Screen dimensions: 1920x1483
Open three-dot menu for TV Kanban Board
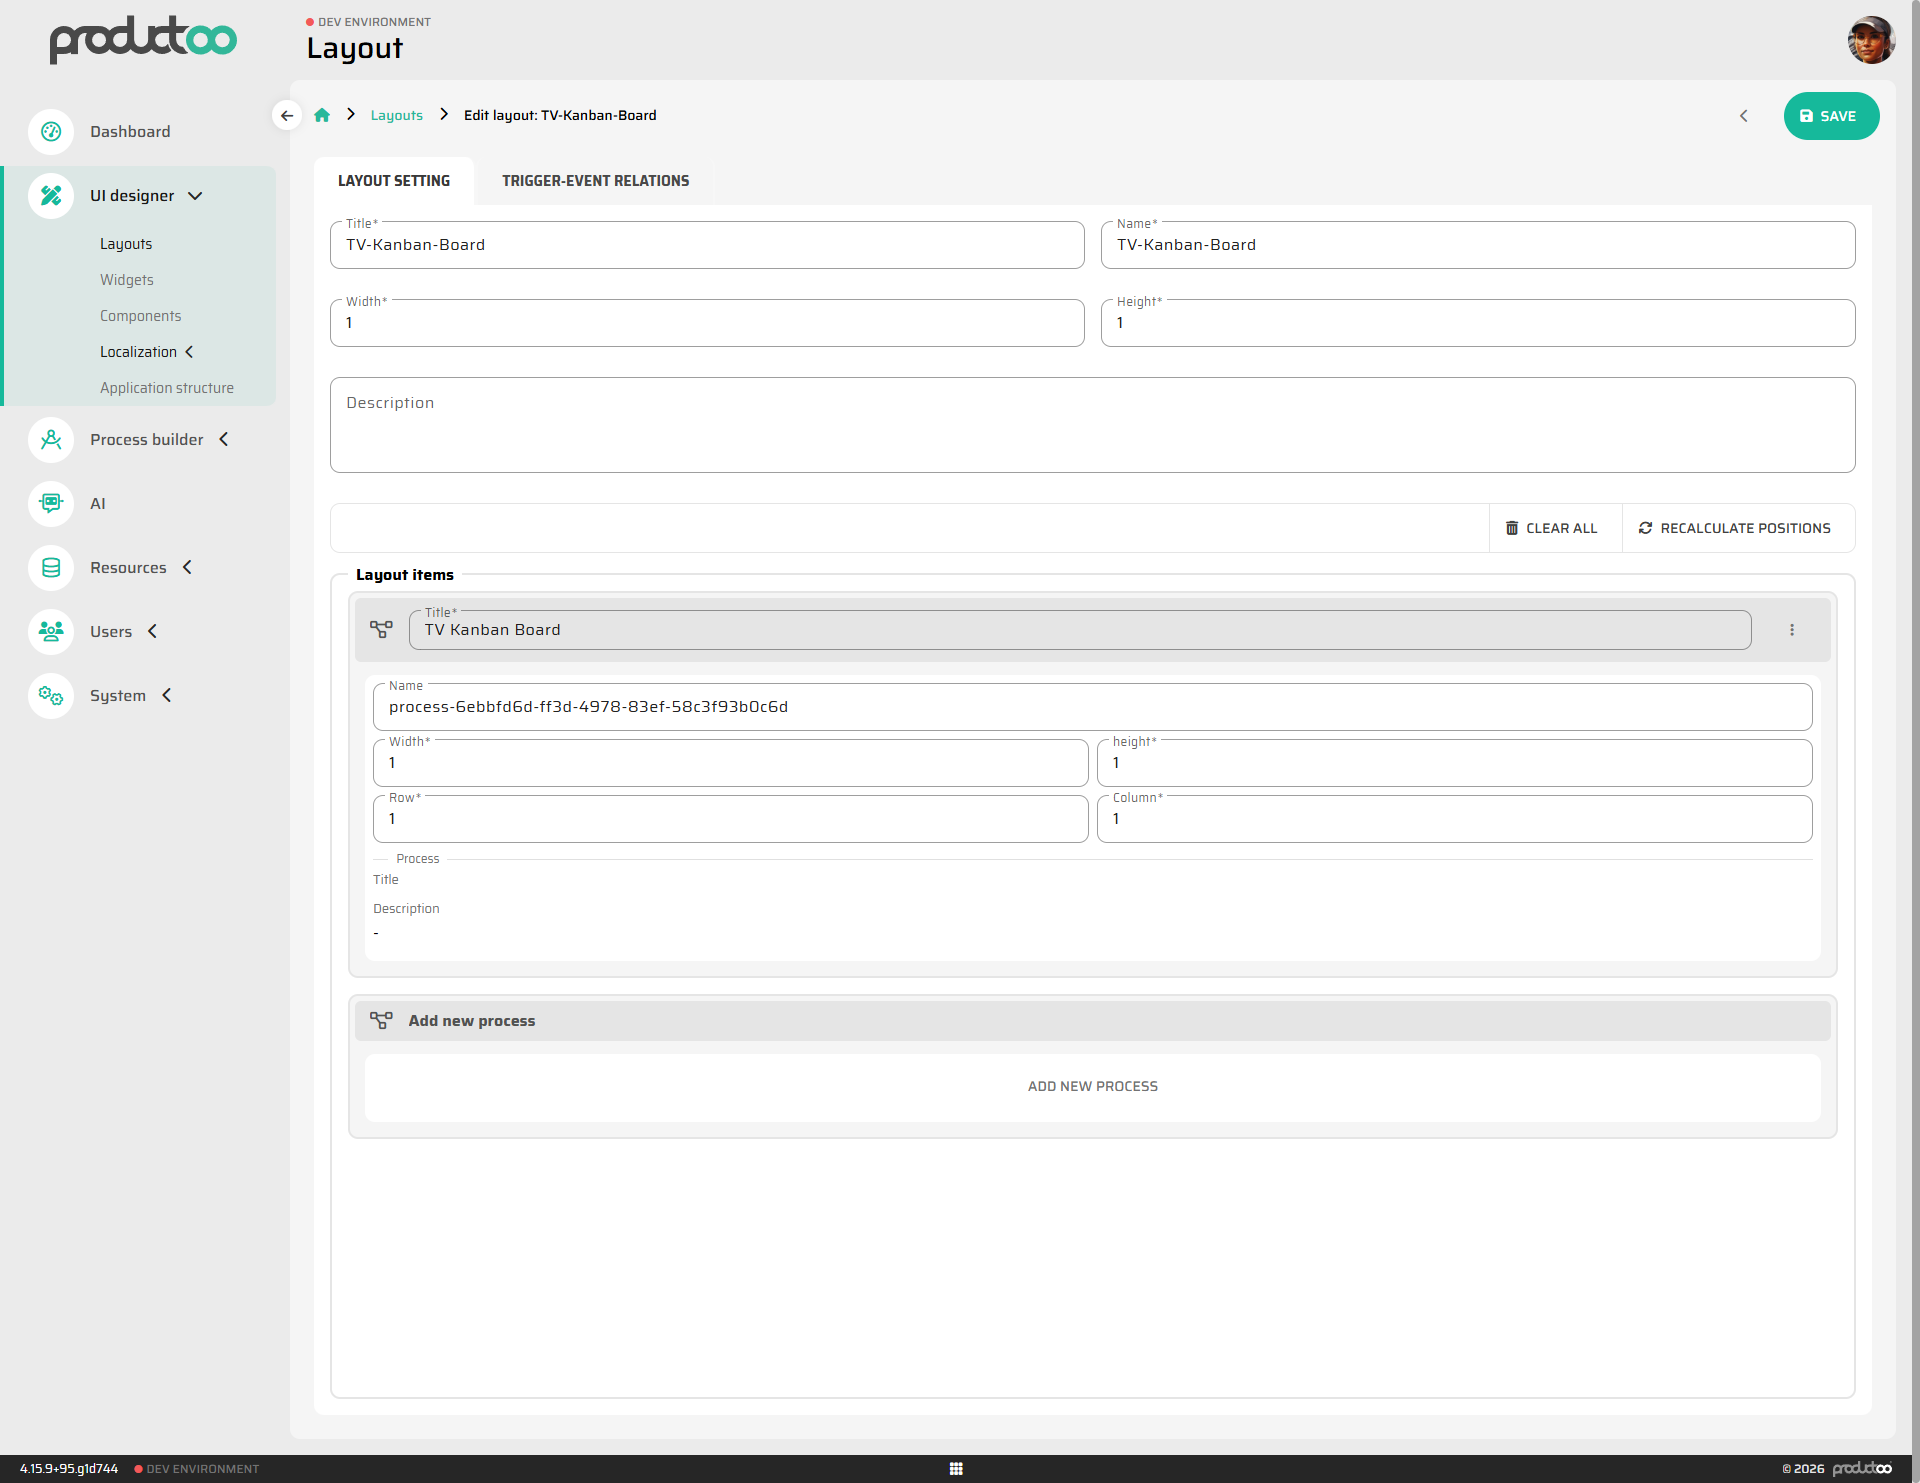1791,630
